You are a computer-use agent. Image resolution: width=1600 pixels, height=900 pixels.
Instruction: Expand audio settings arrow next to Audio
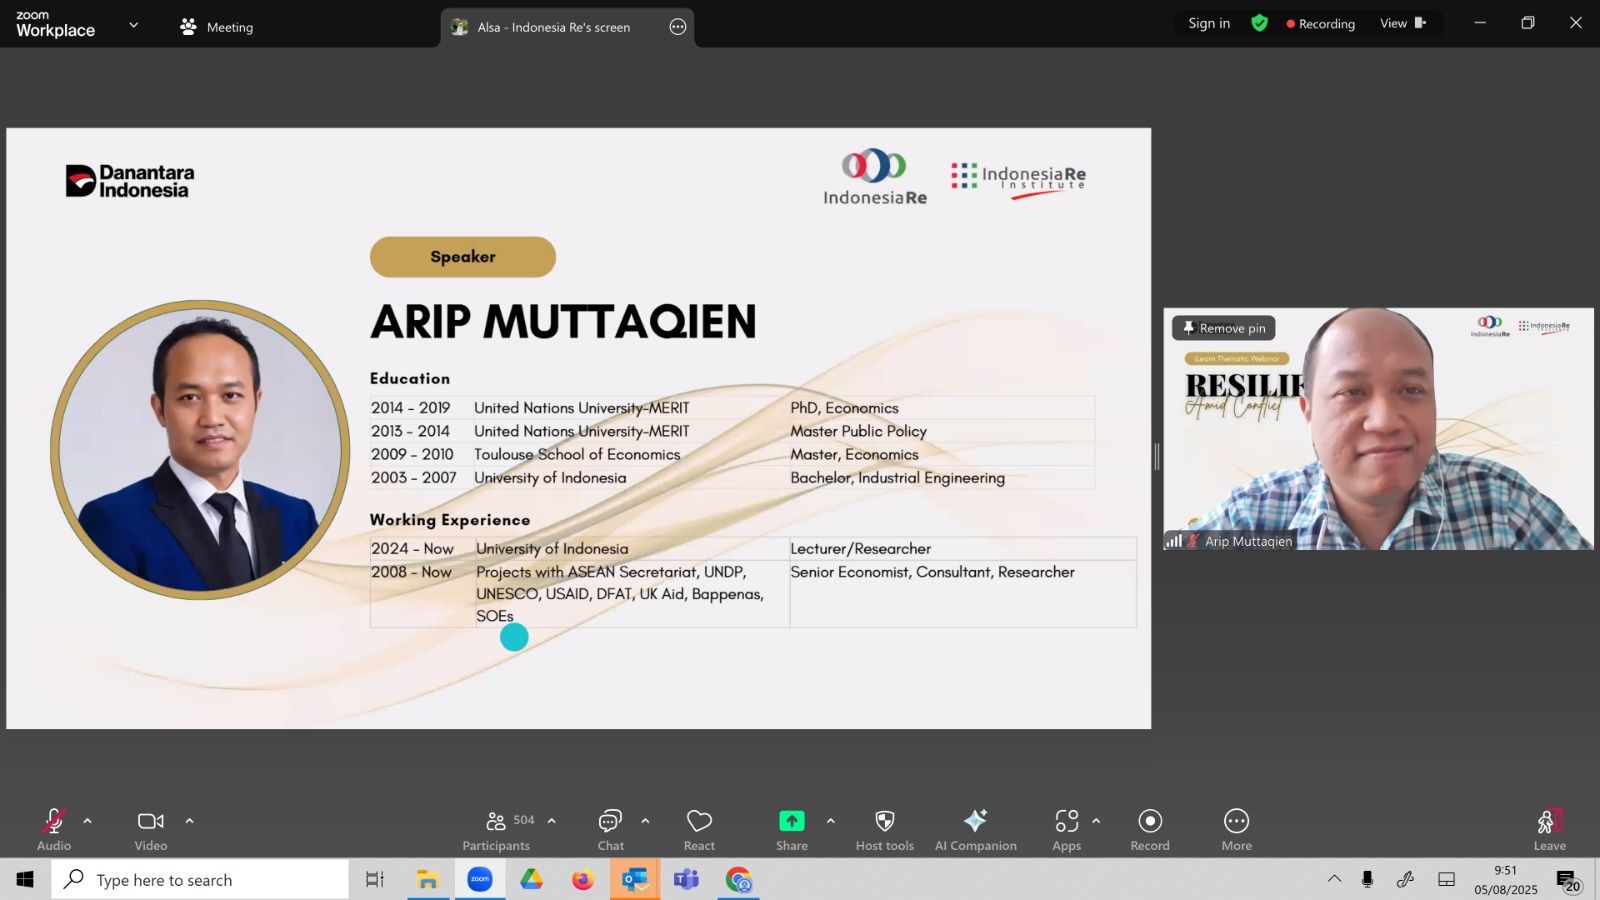pos(88,821)
